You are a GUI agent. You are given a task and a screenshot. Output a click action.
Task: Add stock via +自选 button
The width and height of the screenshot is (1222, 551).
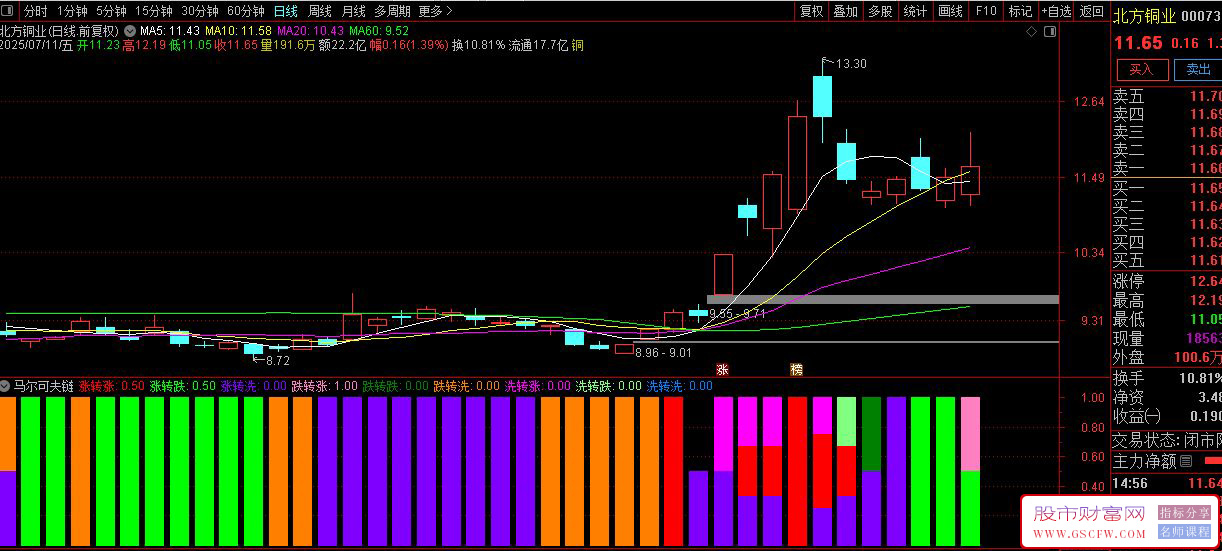pos(1057,11)
